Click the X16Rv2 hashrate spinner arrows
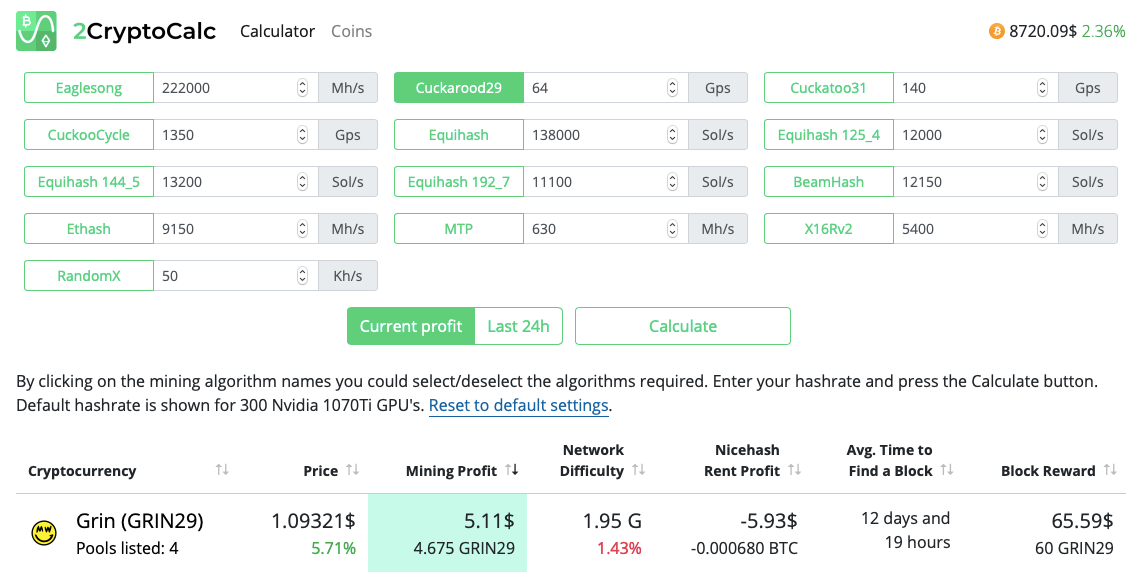 click(x=1042, y=229)
